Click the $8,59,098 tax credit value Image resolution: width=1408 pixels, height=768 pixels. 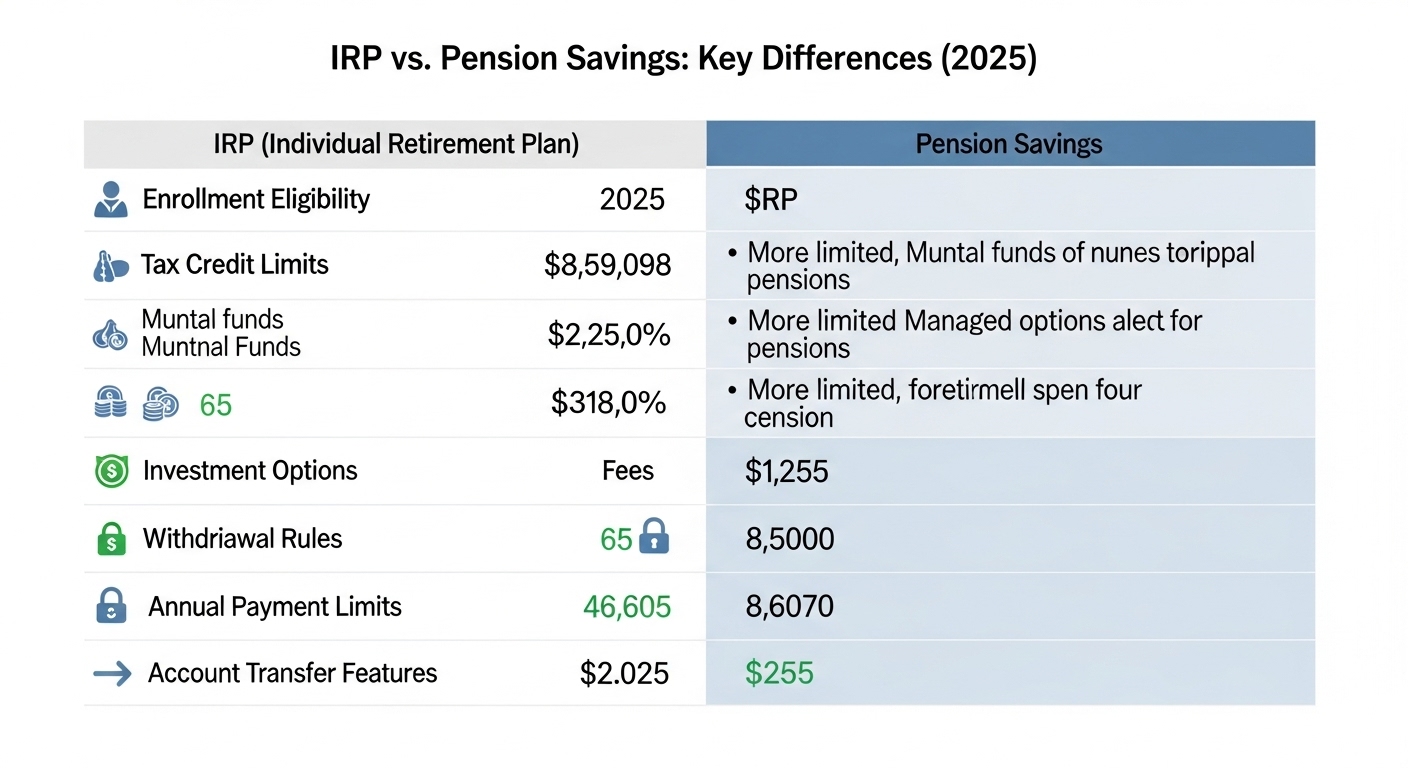pos(607,265)
